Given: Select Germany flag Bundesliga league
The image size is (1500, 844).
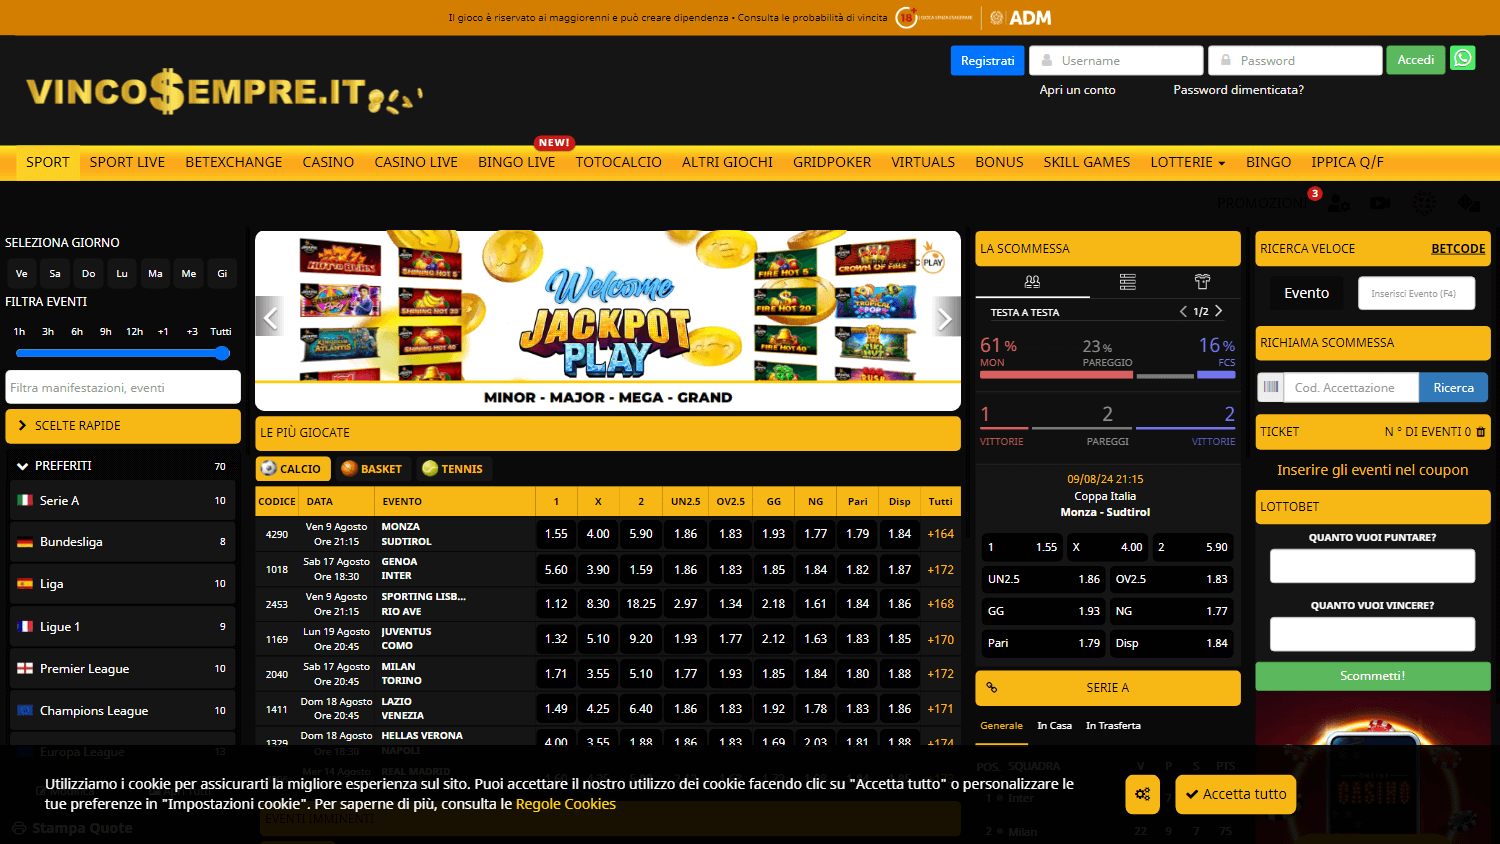Looking at the screenshot, I should coord(122,541).
